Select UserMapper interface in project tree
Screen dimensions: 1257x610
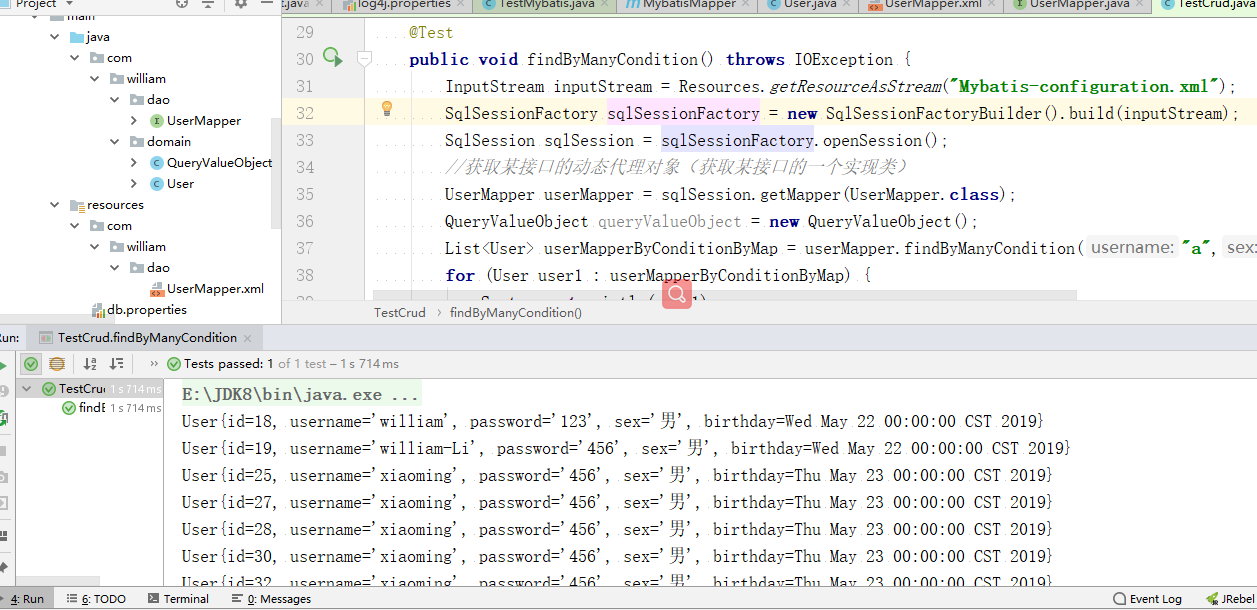[195, 121]
